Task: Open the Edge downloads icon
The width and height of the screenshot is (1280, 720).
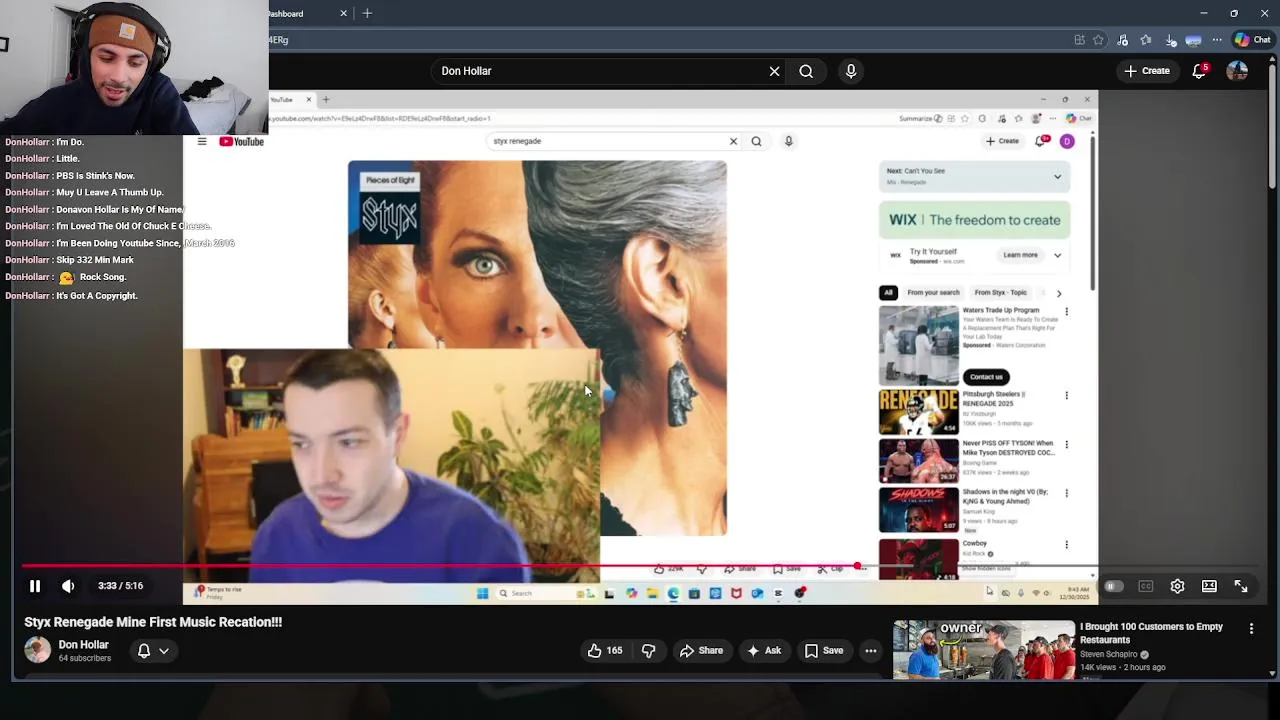Action: pos(1169,40)
